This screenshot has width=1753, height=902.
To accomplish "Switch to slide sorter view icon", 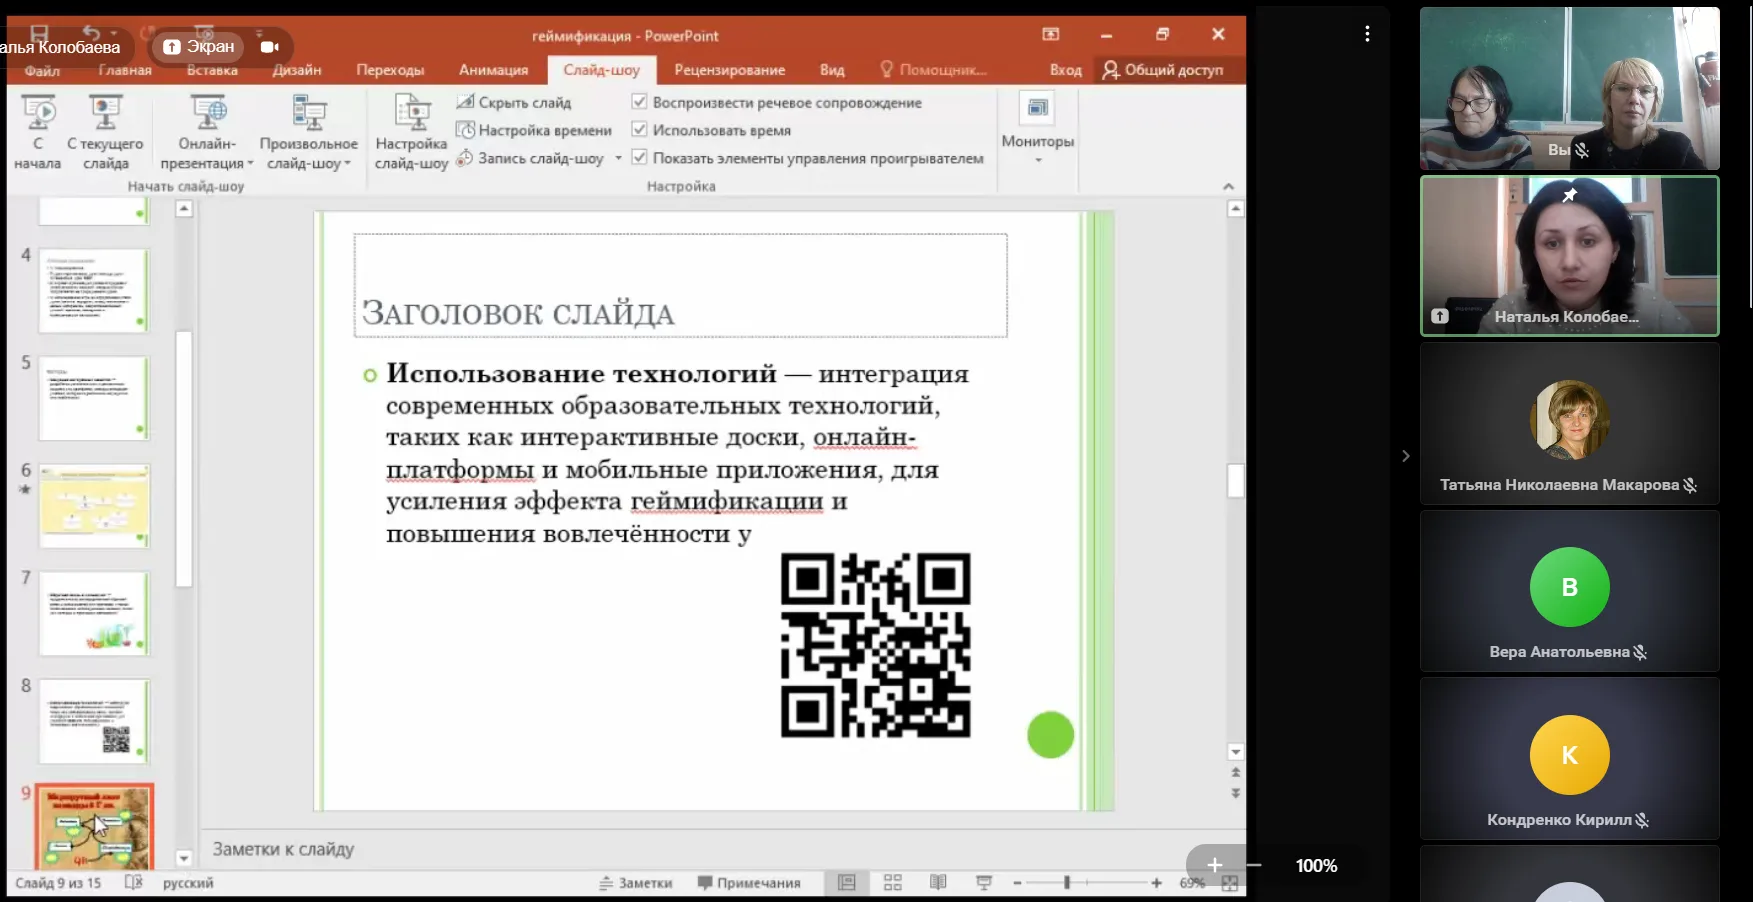I will [x=893, y=882].
